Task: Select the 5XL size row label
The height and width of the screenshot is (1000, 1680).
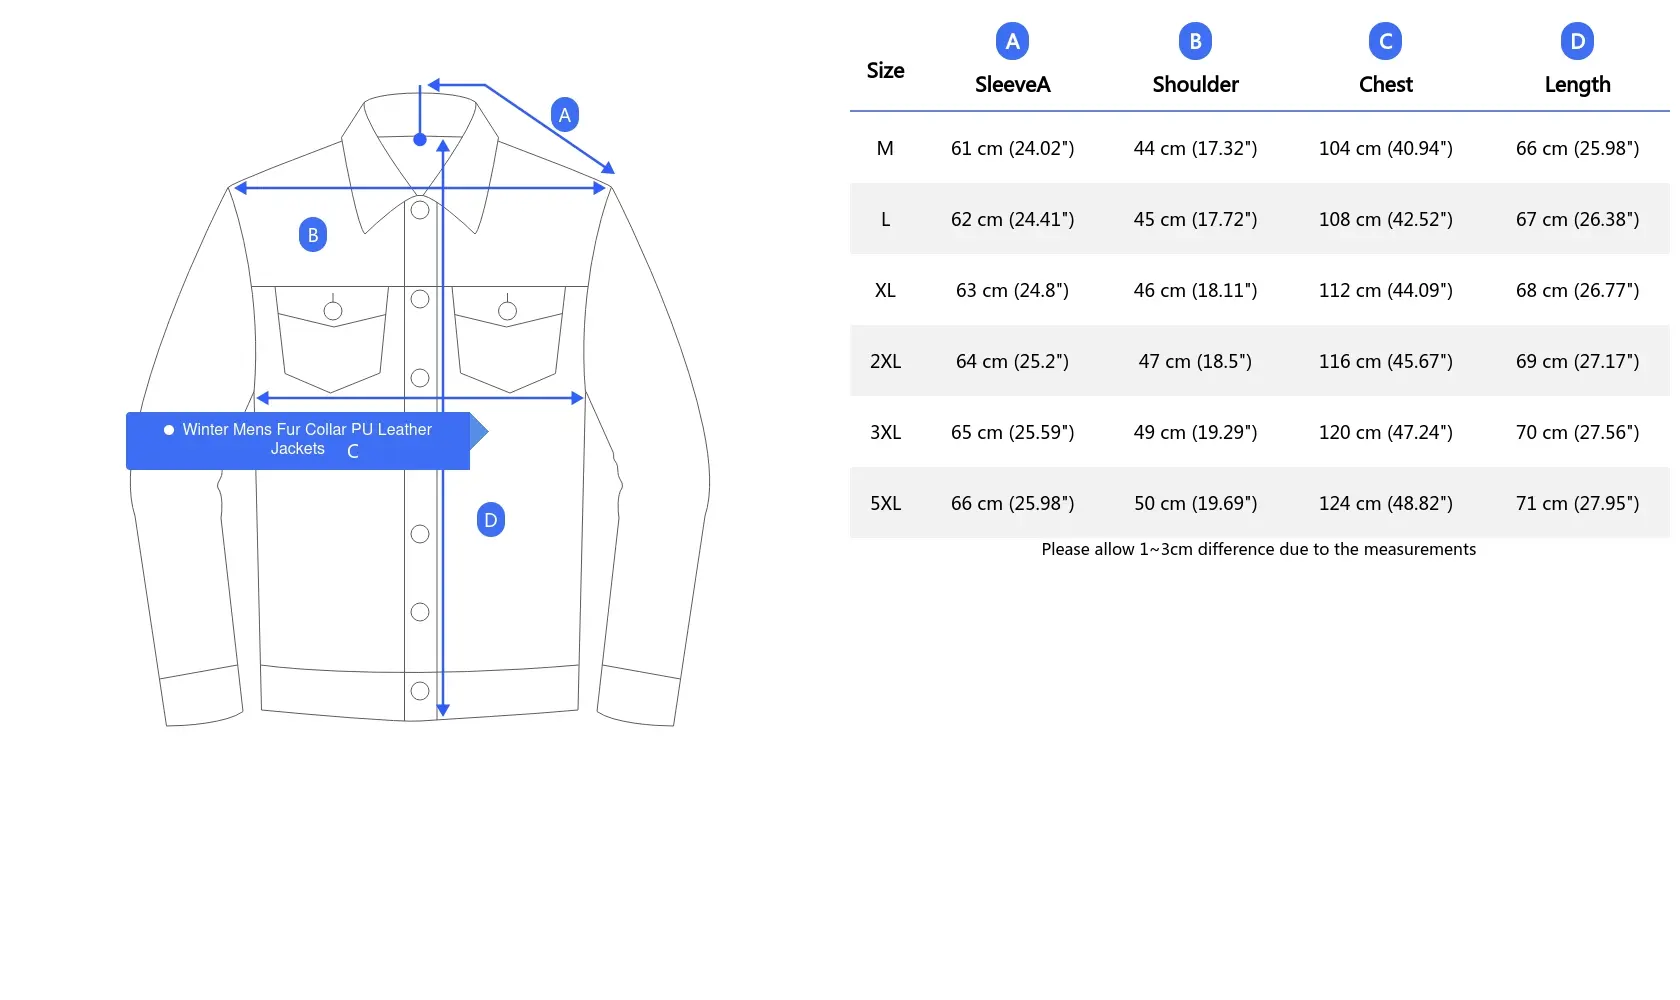Action: pos(885,503)
